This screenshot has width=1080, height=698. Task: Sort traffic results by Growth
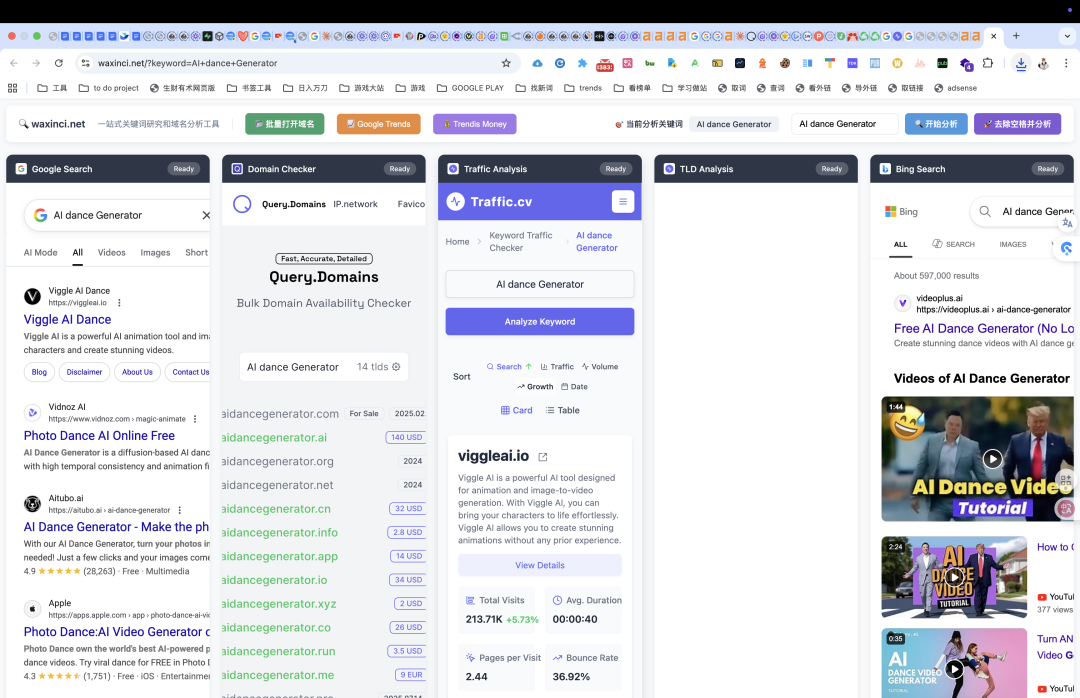coord(535,387)
